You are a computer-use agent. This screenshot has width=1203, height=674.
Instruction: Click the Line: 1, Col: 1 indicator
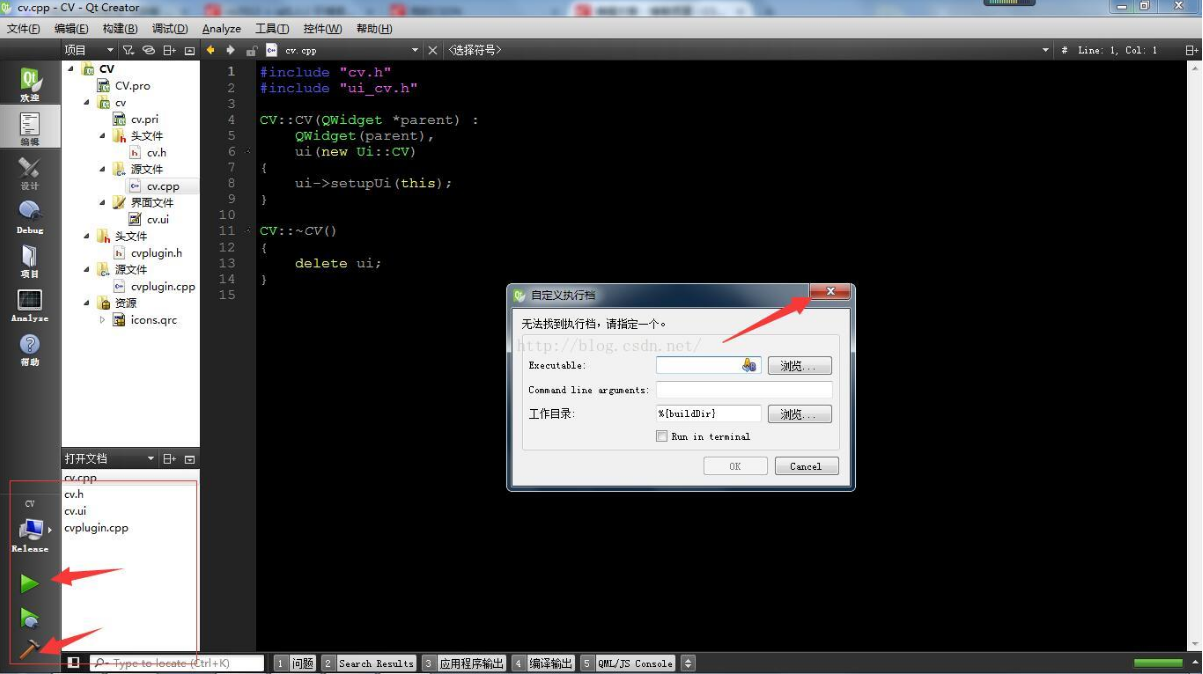1117,50
